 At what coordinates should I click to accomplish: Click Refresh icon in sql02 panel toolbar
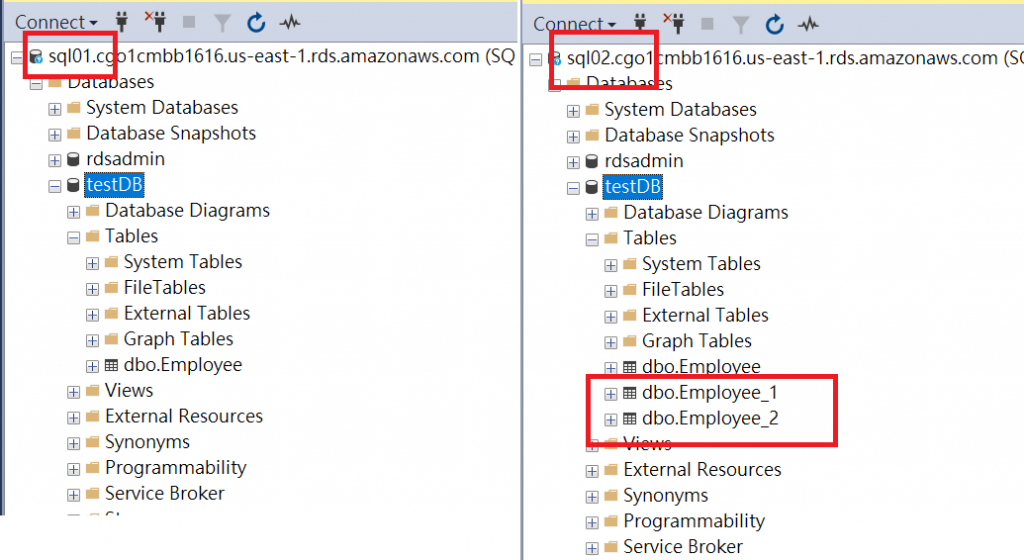pos(775,25)
